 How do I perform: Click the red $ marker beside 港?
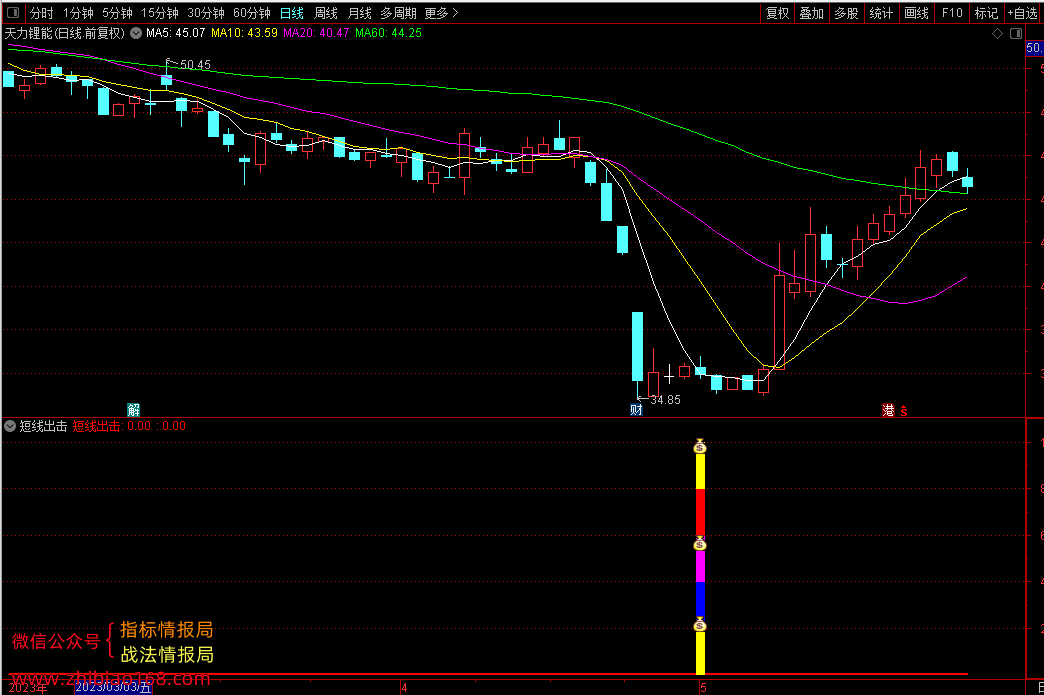point(904,411)
